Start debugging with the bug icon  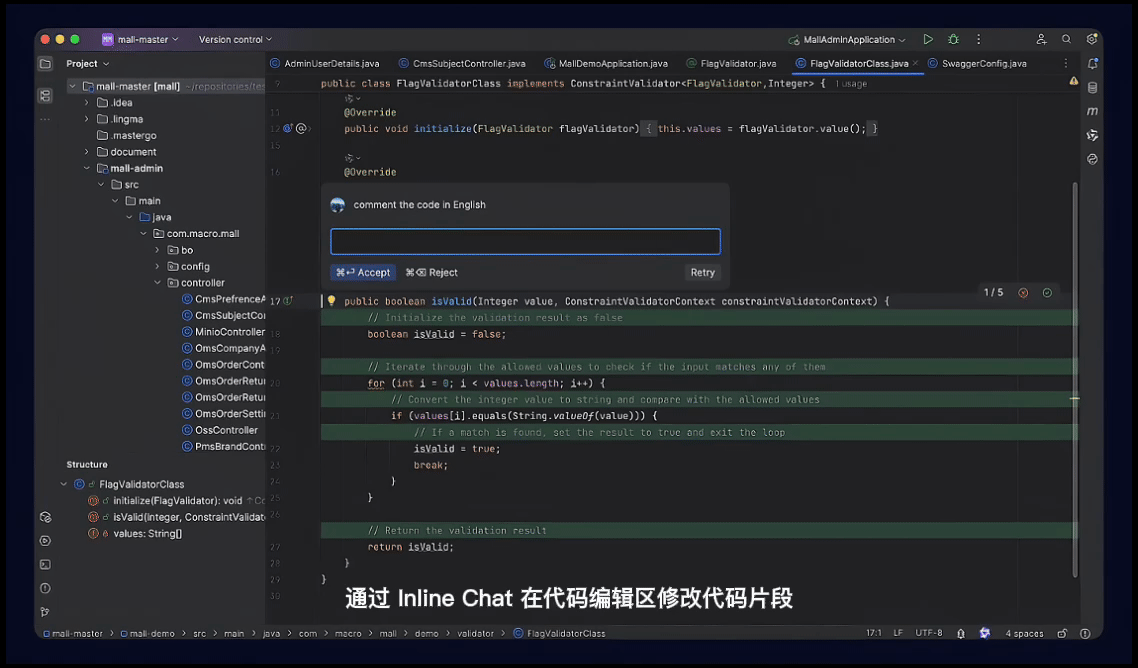coord(953,39)
